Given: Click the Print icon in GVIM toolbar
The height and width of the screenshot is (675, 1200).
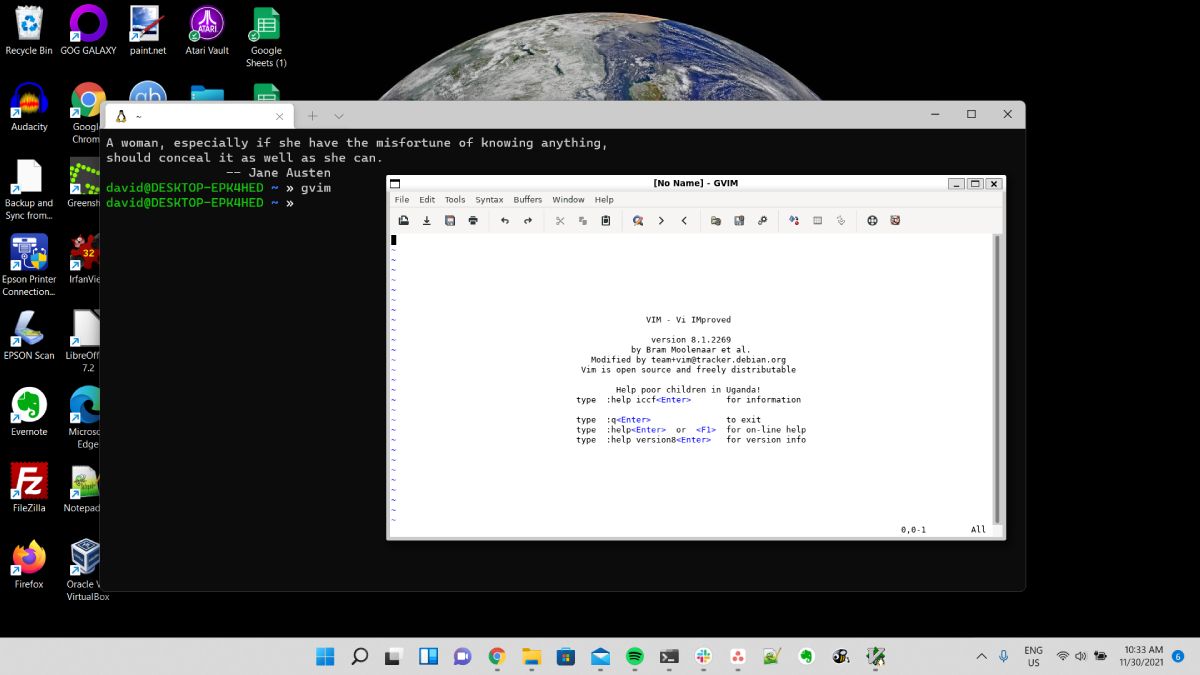Looking at the screenshot, I should (473, 220).
